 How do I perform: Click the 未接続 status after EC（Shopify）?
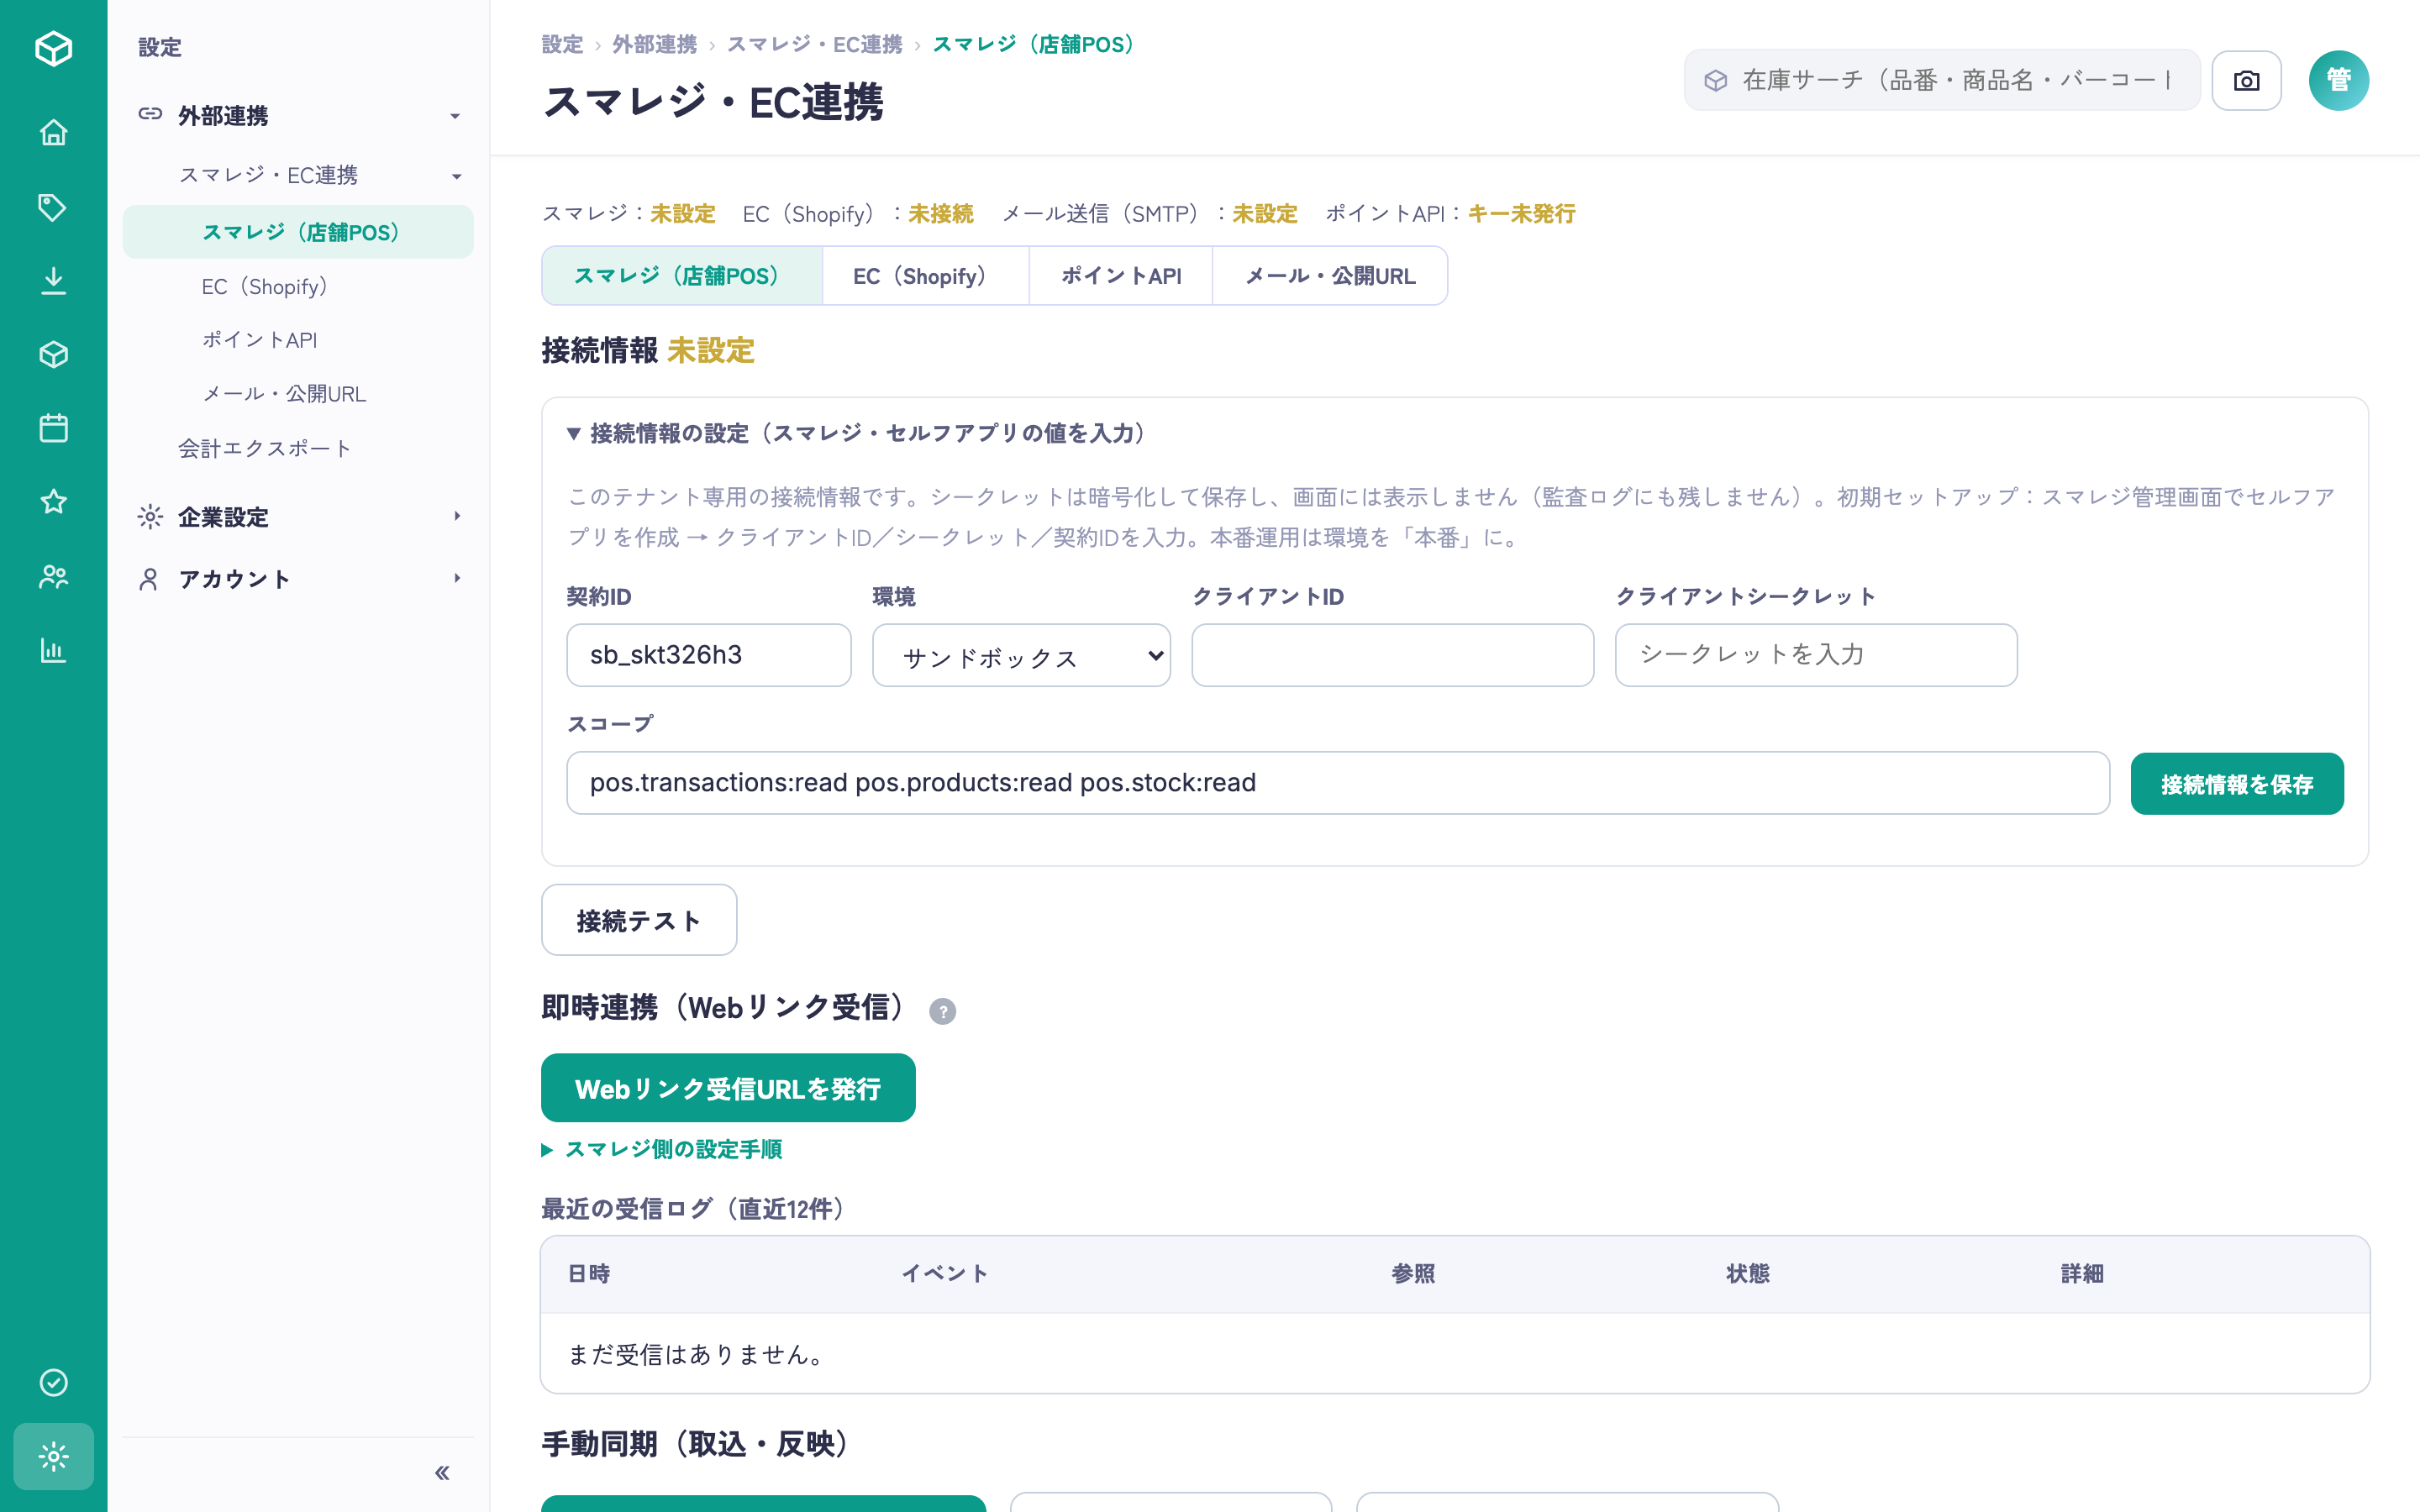pos(940,213)
